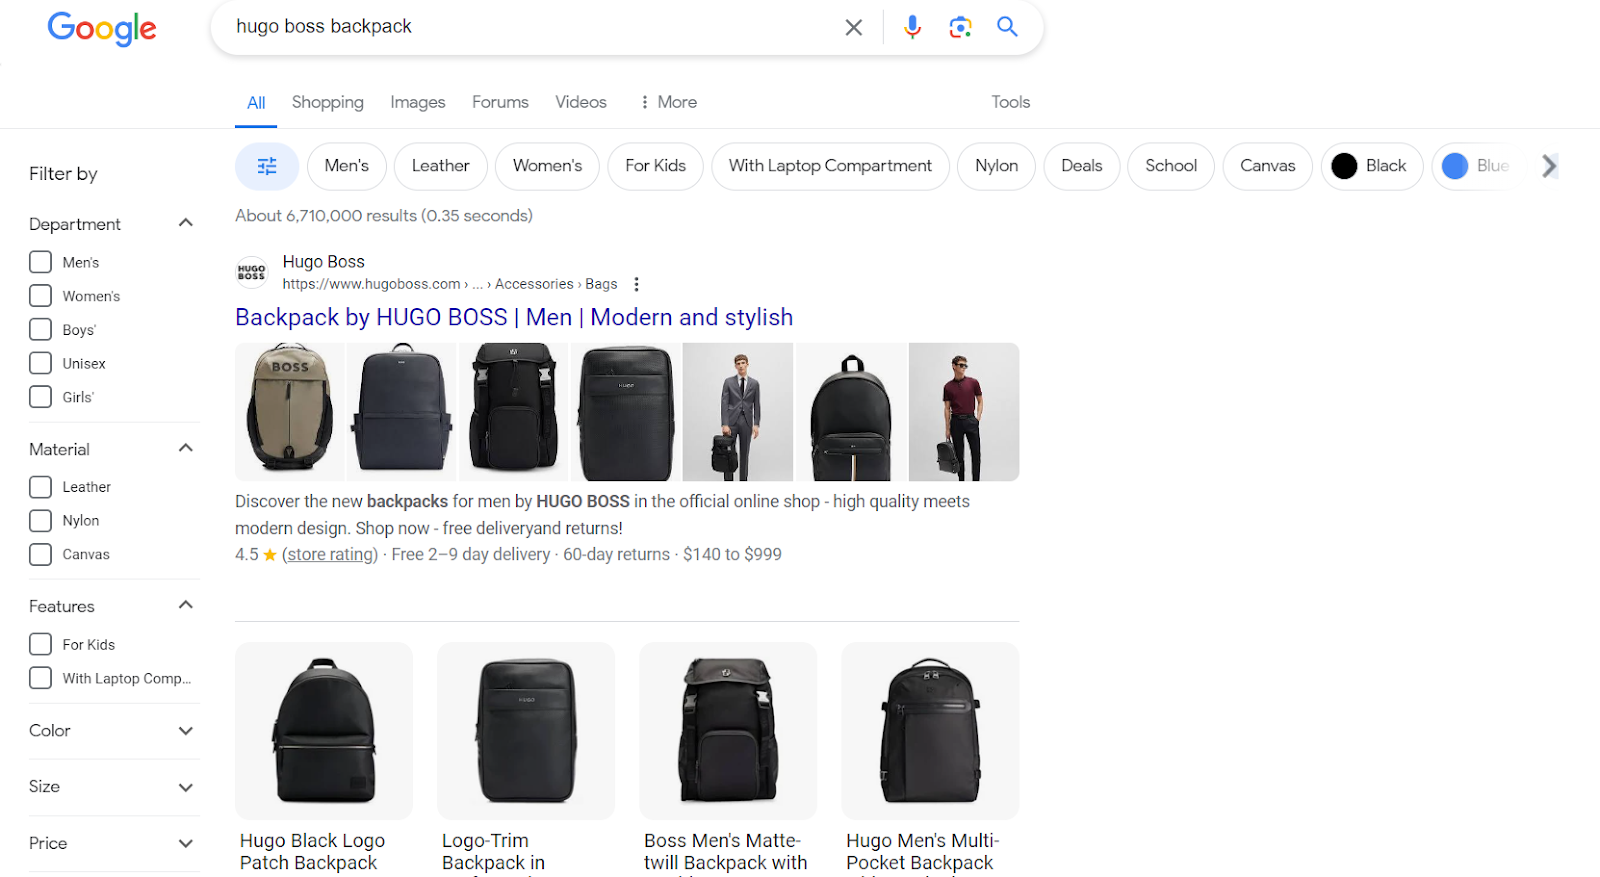Clear the search box with the X icon

853,27
